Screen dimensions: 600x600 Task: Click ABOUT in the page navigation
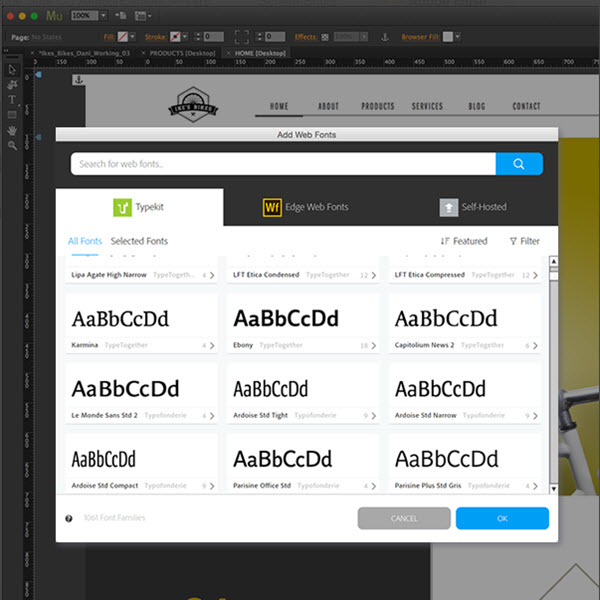(x=328, y=106)
